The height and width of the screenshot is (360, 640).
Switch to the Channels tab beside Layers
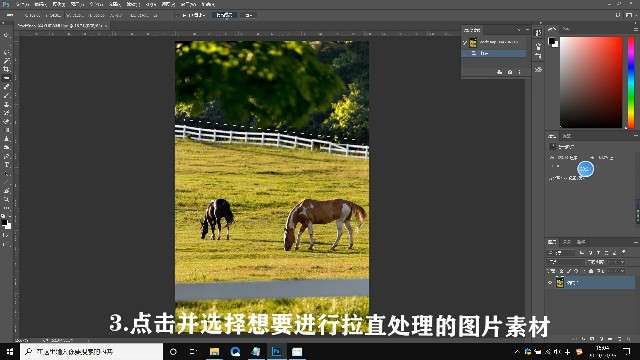[x=567, y=242]
